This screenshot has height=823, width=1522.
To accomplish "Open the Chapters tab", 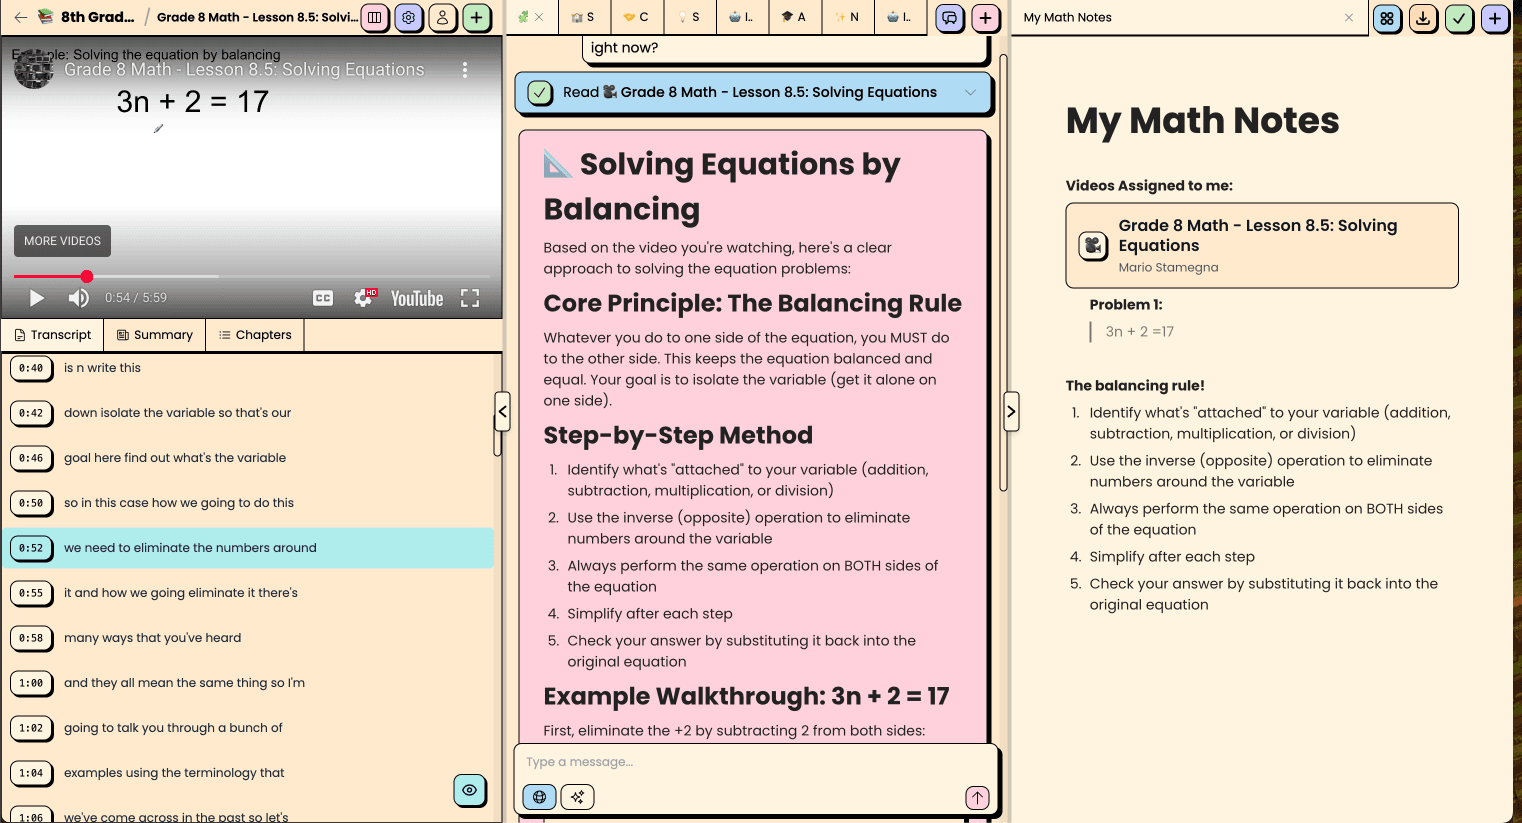I will pos(255,335).
